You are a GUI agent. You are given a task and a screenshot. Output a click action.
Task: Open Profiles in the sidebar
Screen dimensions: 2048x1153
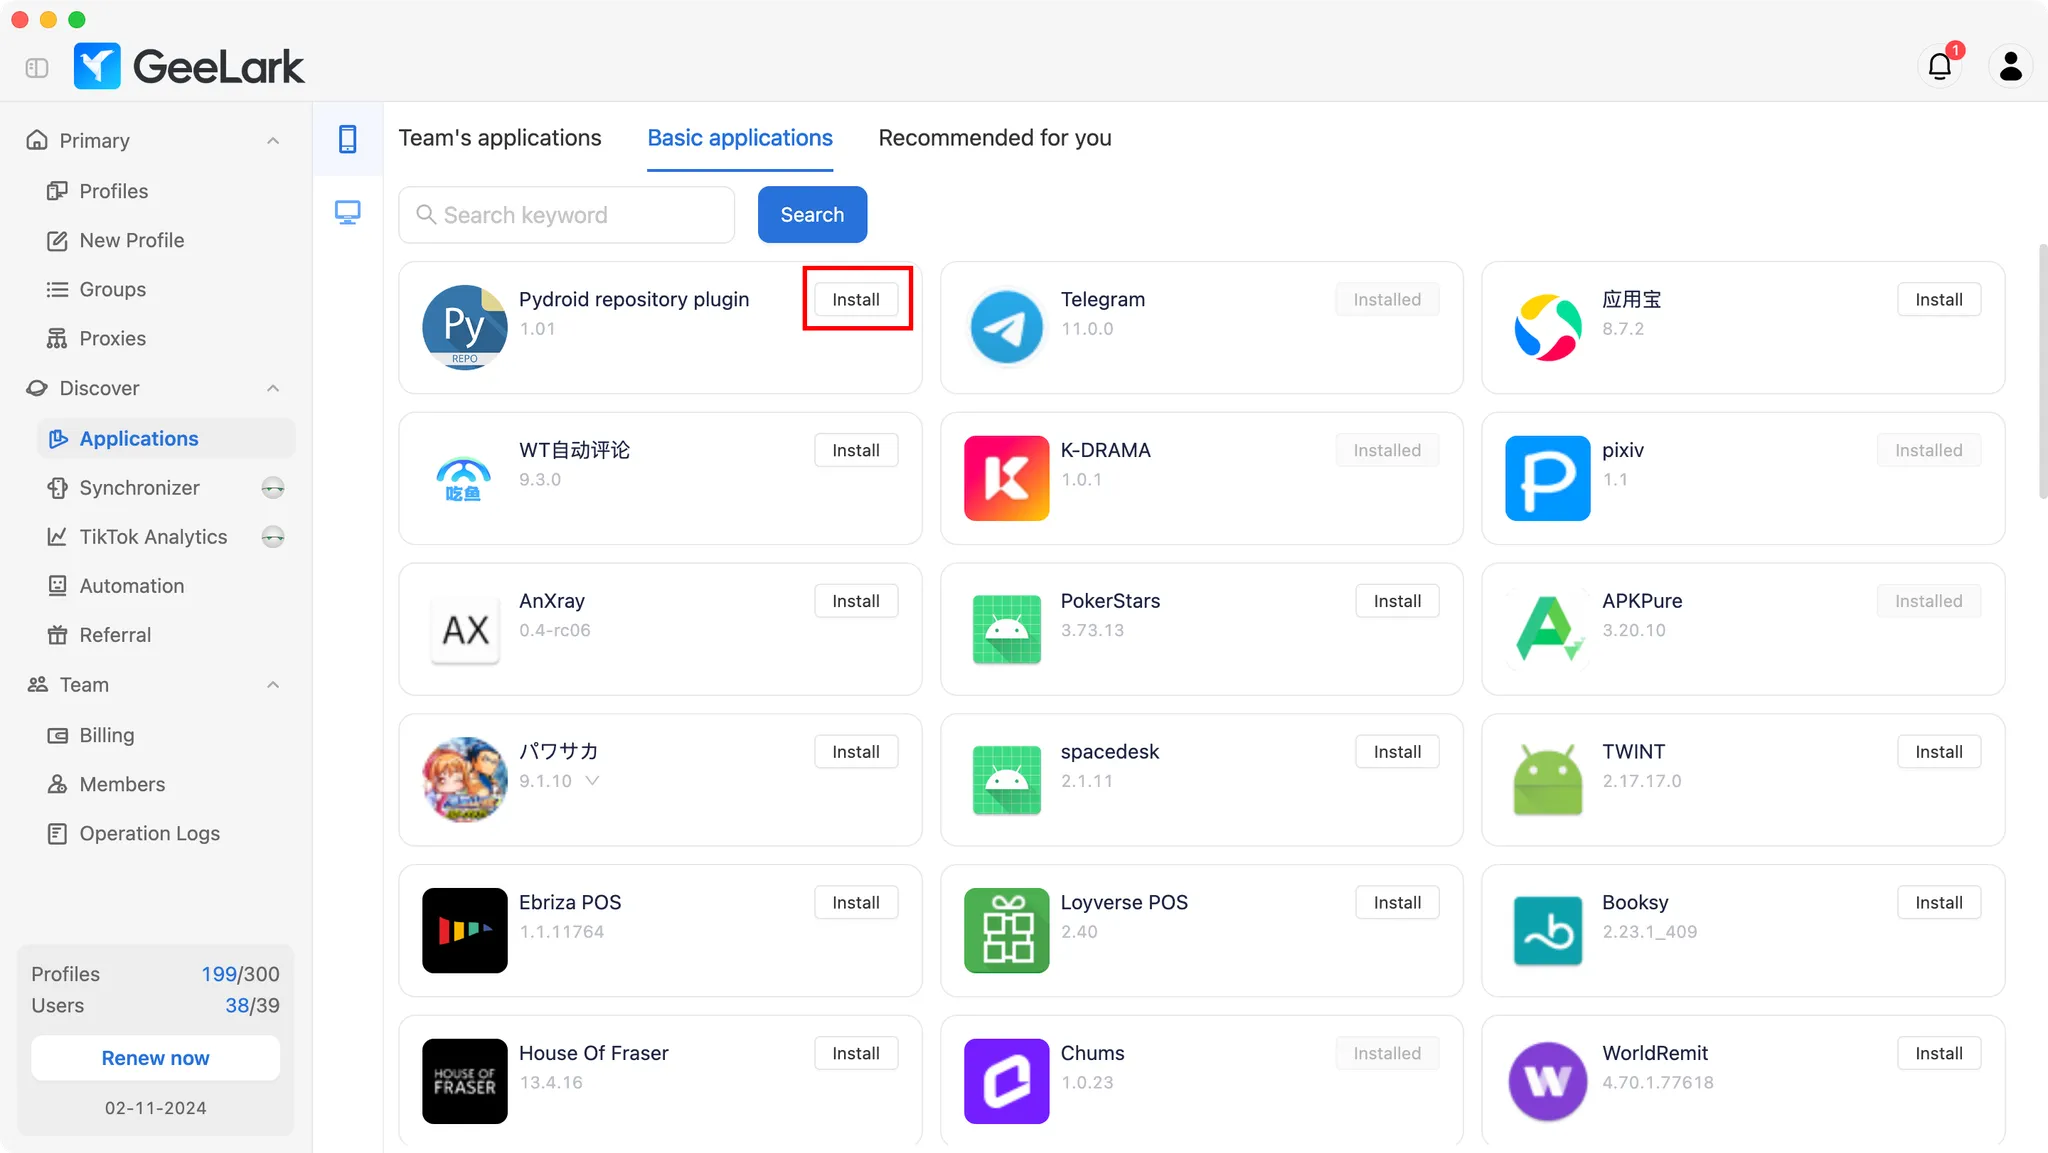pos(113,191)
